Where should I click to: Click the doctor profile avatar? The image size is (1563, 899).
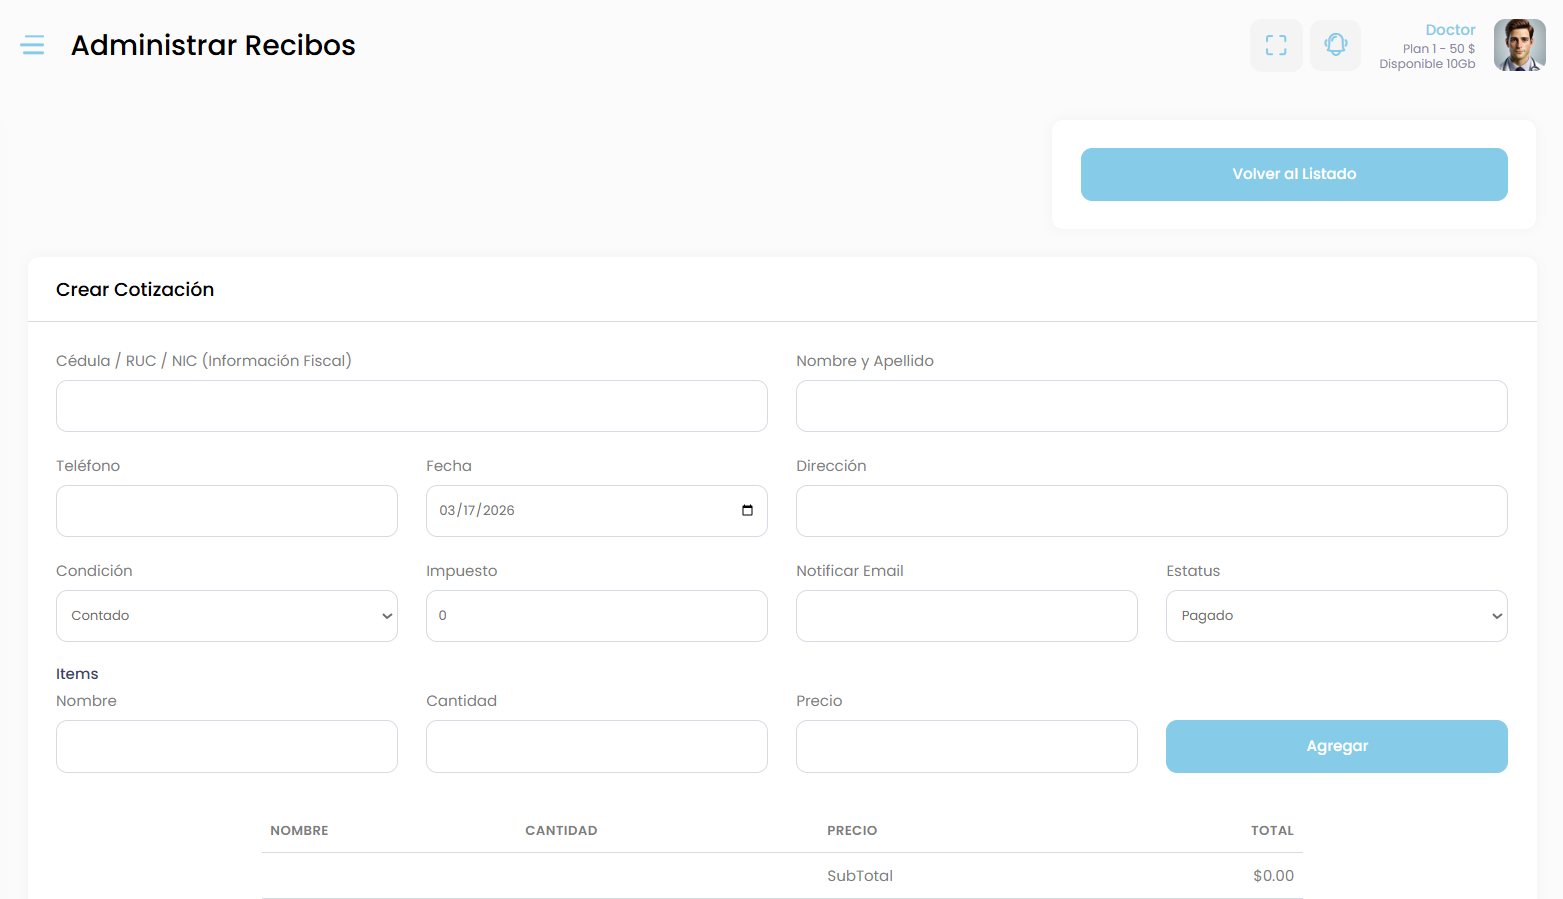pos(1519,45)
